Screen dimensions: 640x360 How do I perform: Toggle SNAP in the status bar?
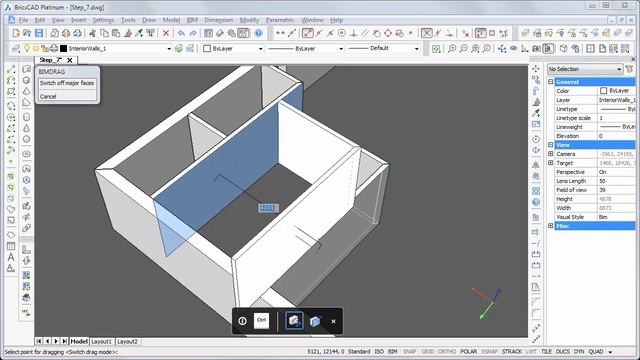pyautogui.click(x=409, y=351)
